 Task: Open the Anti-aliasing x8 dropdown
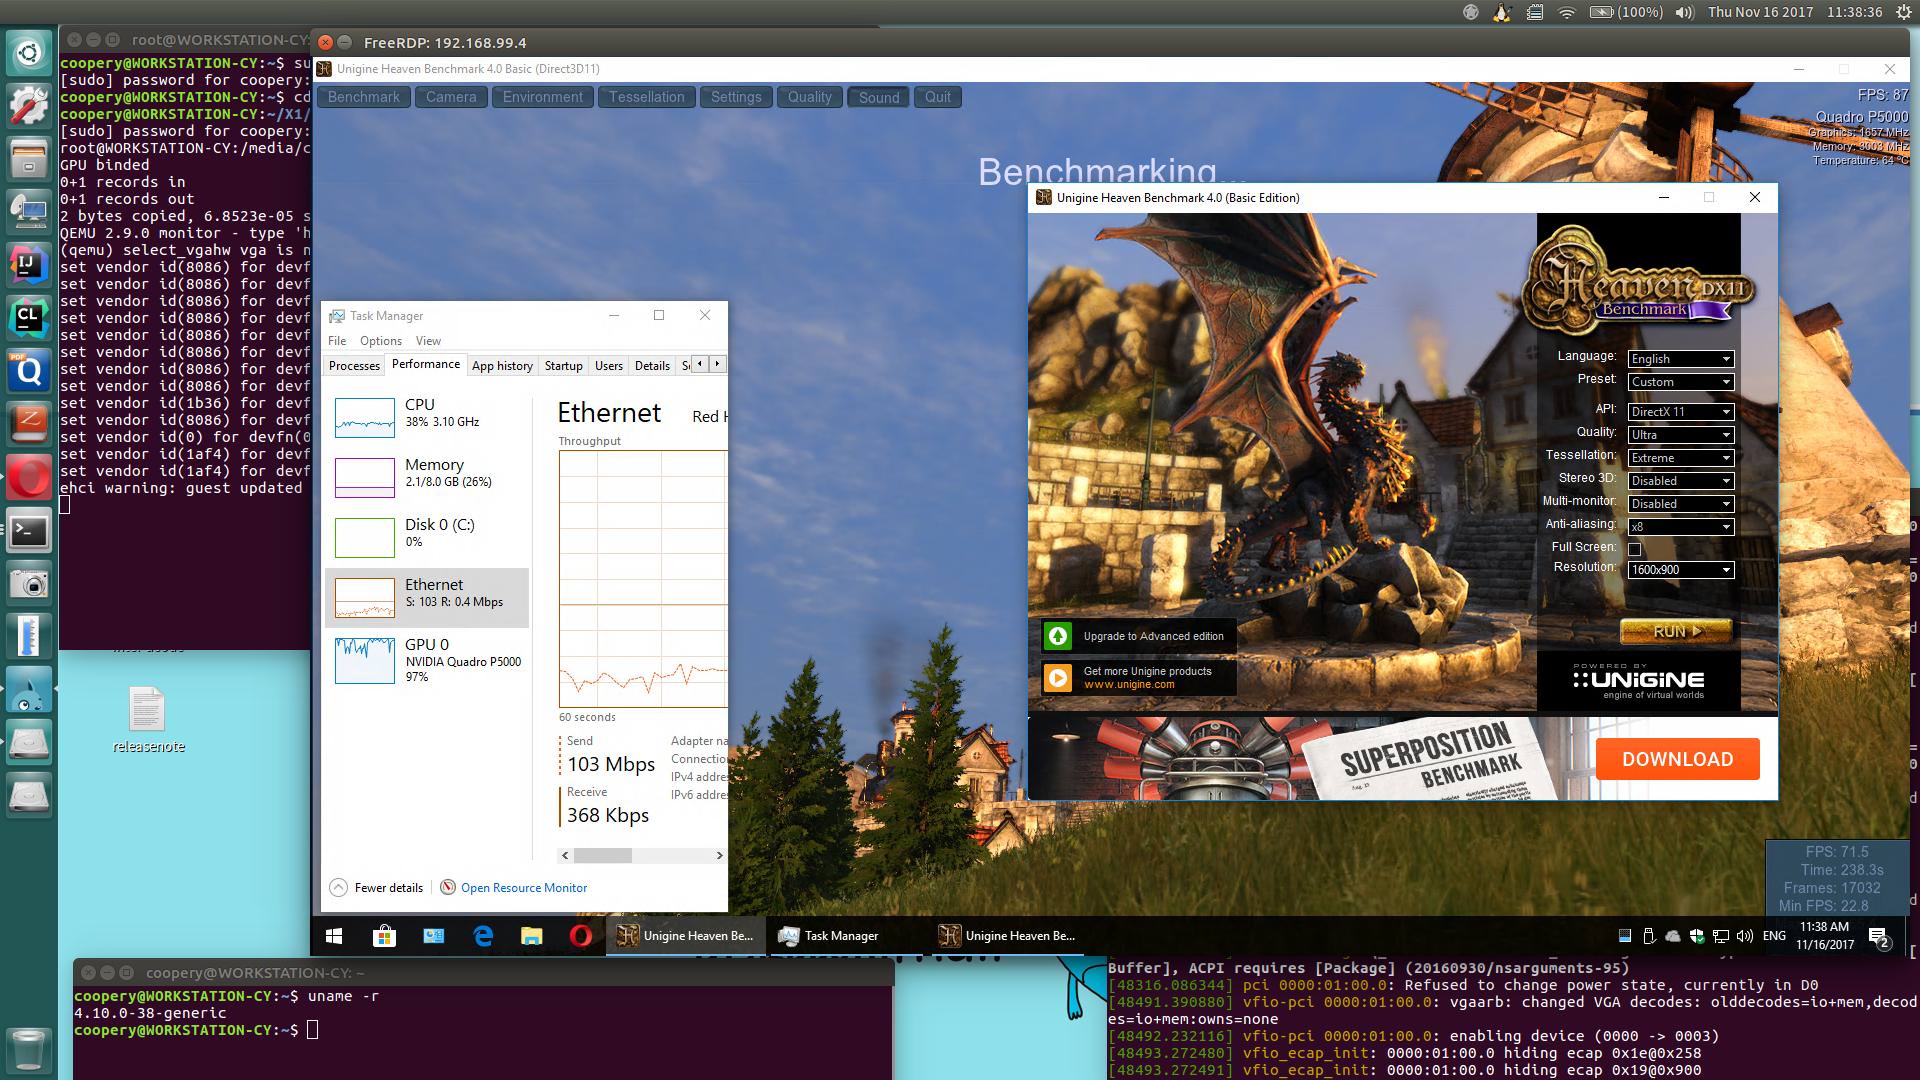1680,527
